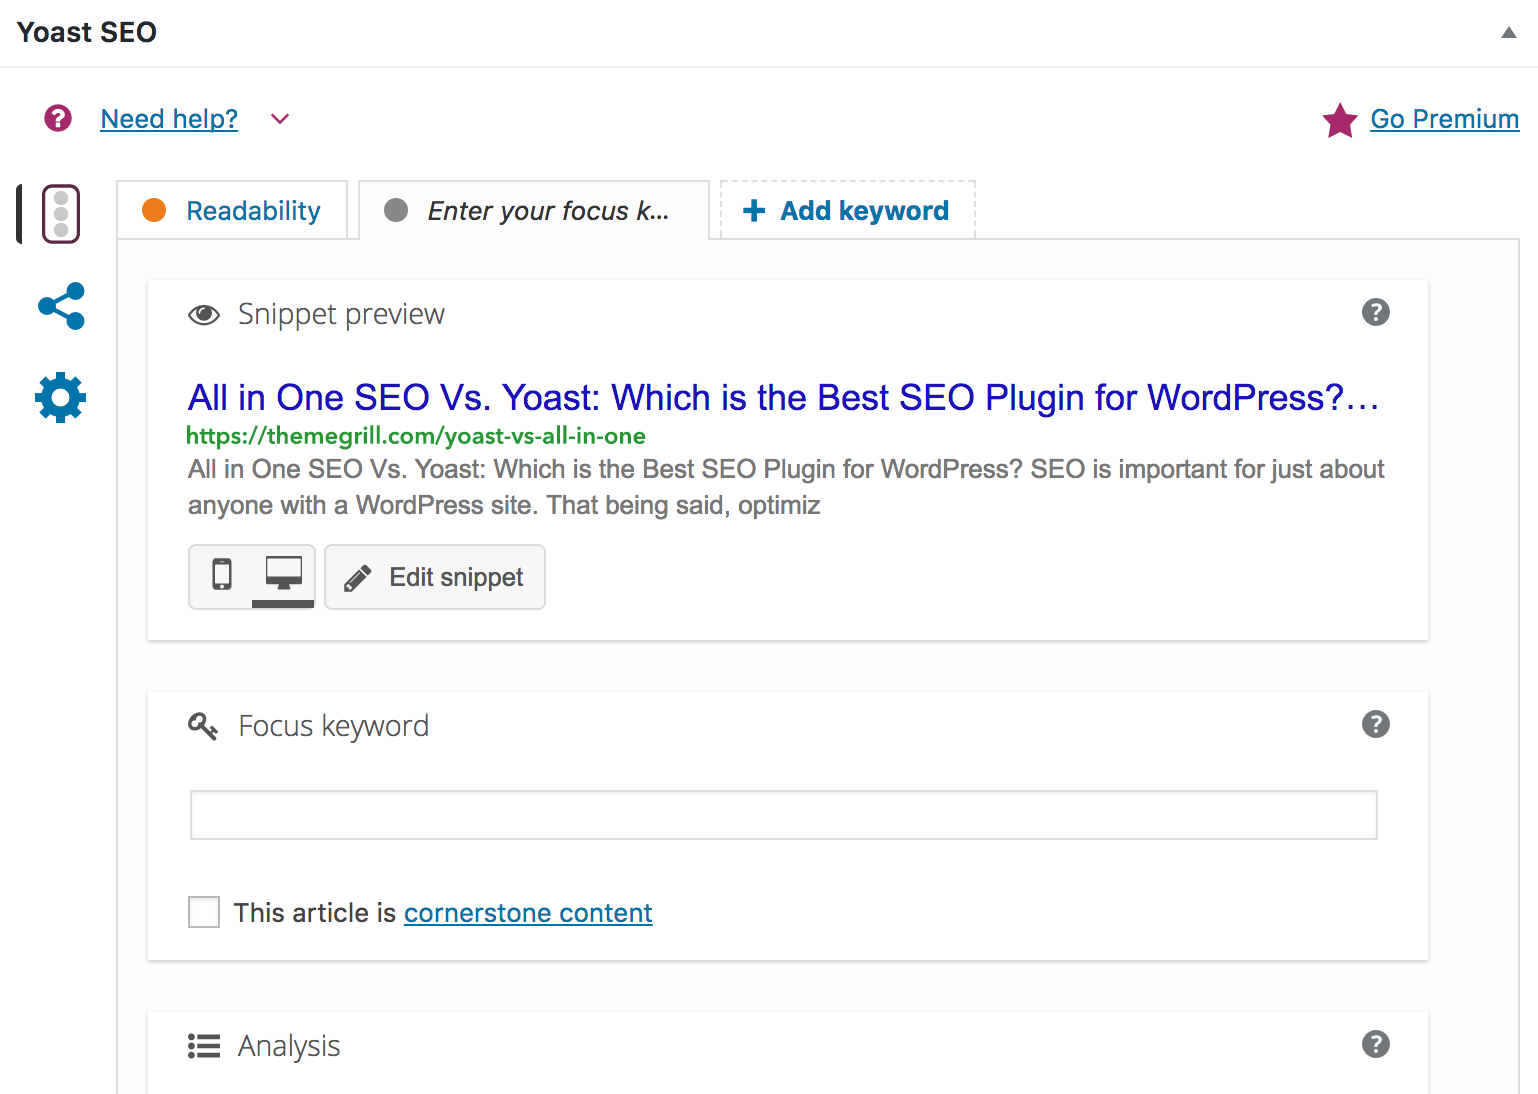
Task: Click the green themegrill.com snippet URL
Action: (416, 436)
